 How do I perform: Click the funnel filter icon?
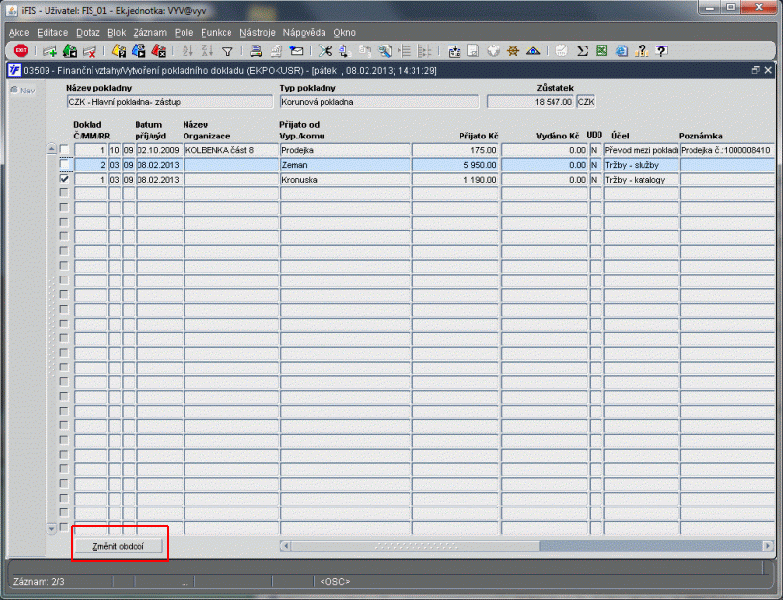click(x=227, y=51)
